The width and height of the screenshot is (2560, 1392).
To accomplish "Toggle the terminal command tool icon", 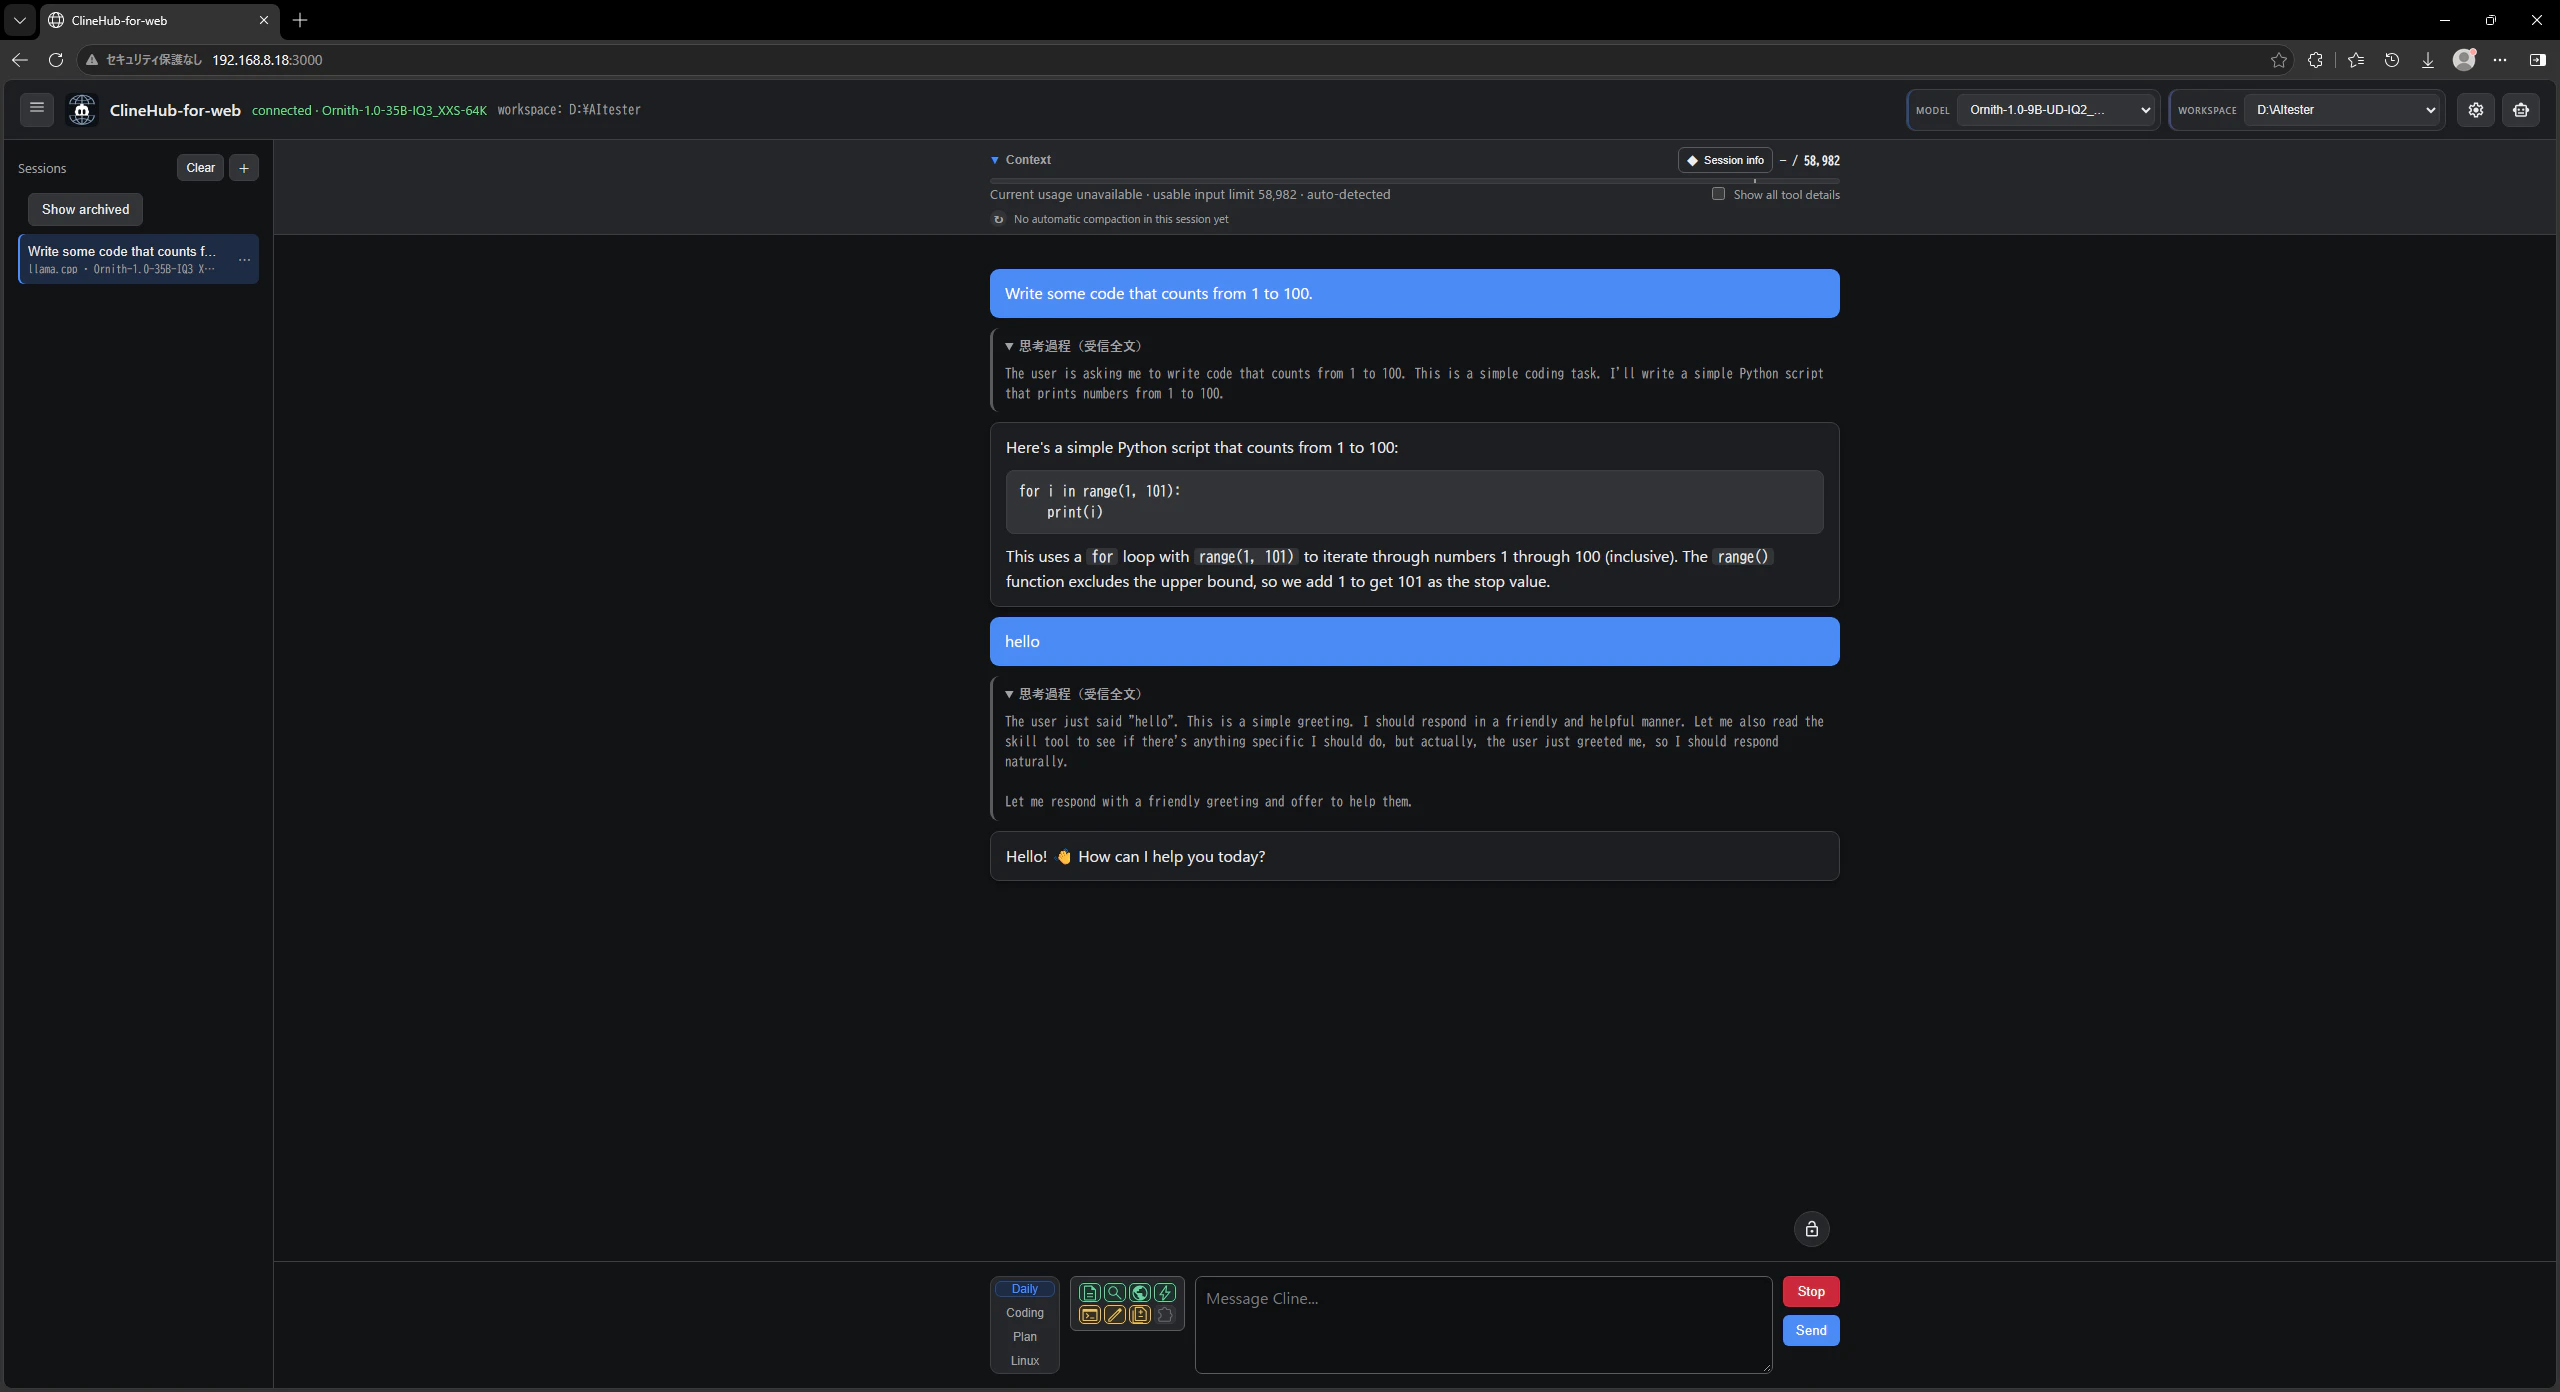I will tap(1089, 1315).
